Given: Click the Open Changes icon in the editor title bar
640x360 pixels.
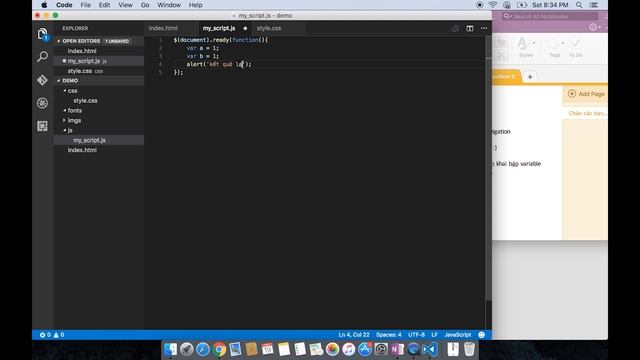Looking at the screenshot, I should [455, 28].
